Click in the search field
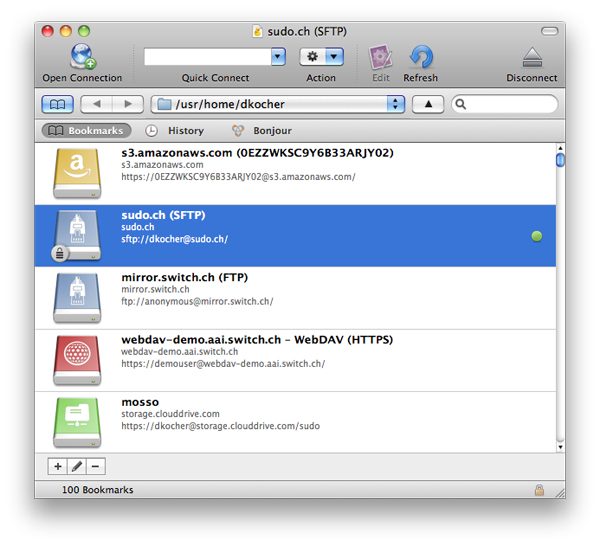This screenshot has width=600, height=546. pos(504,104)
